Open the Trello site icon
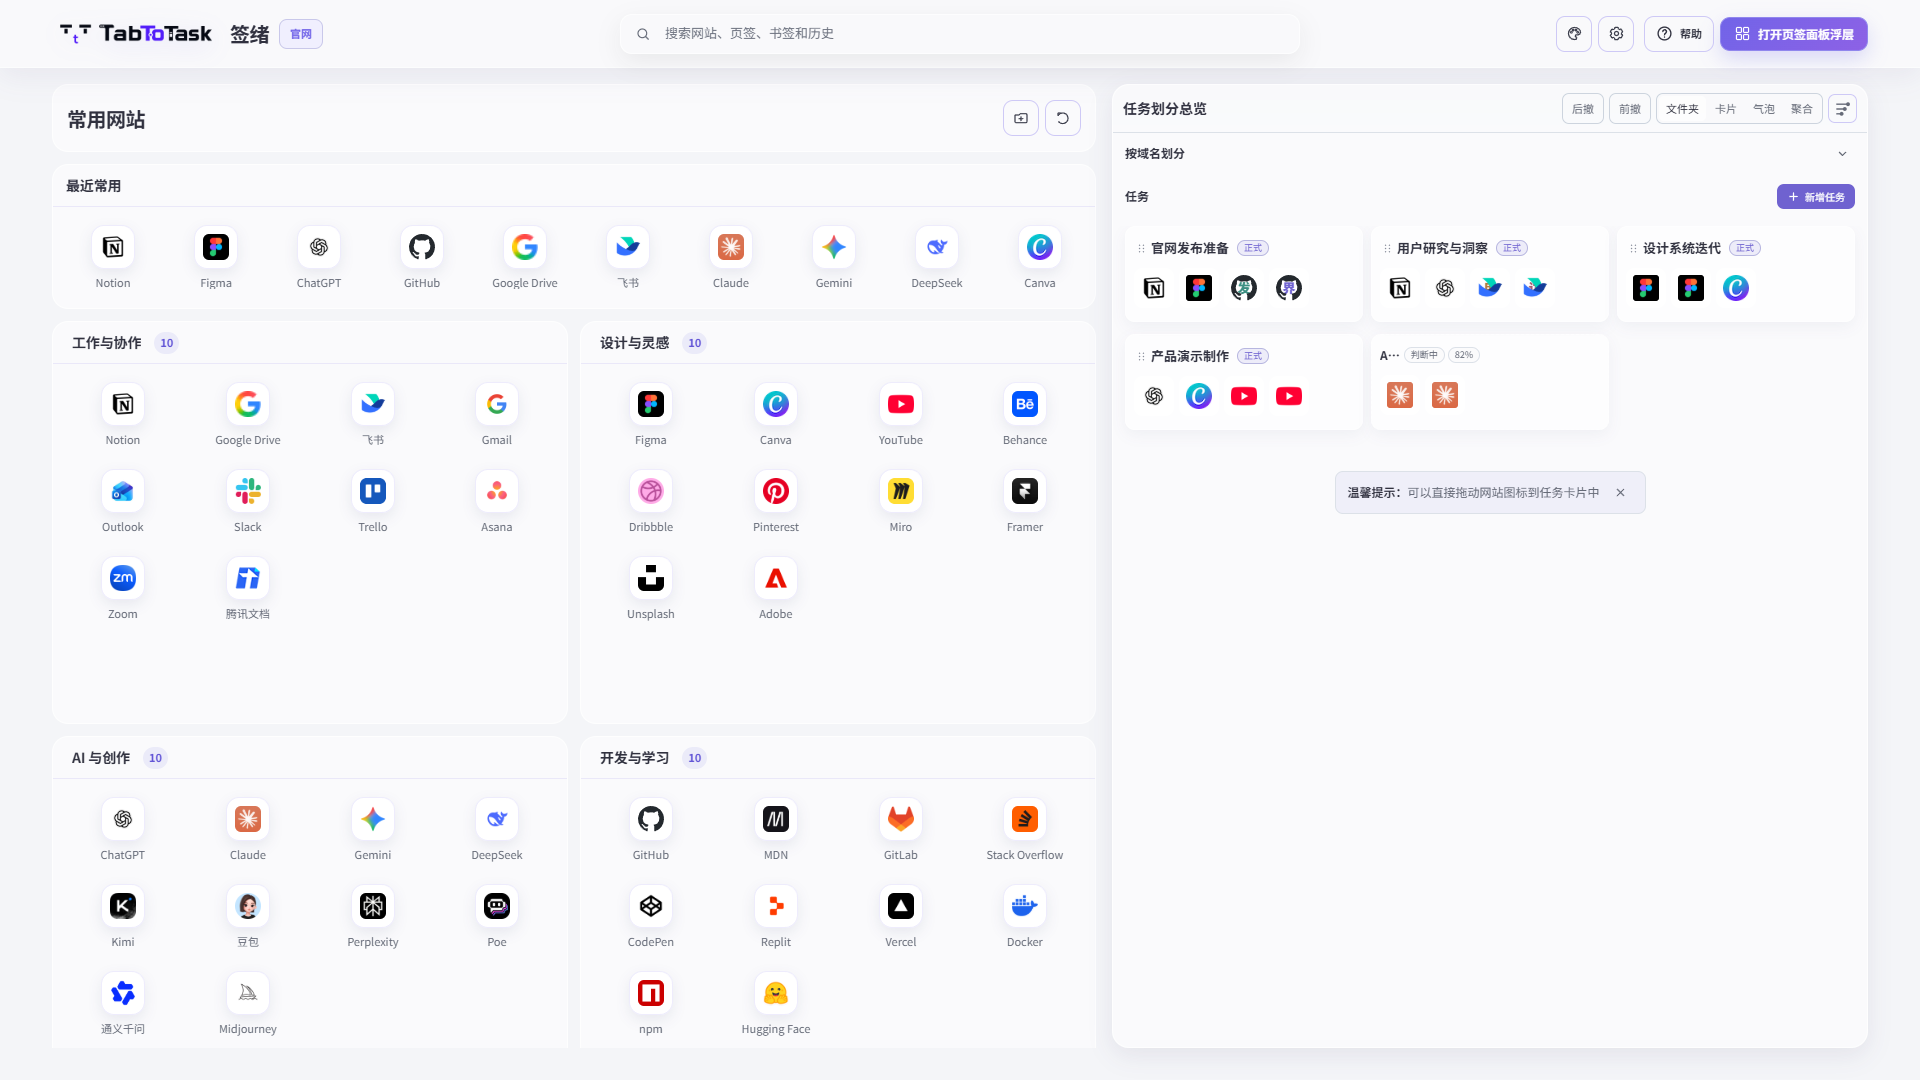 [x=373, y=491]
